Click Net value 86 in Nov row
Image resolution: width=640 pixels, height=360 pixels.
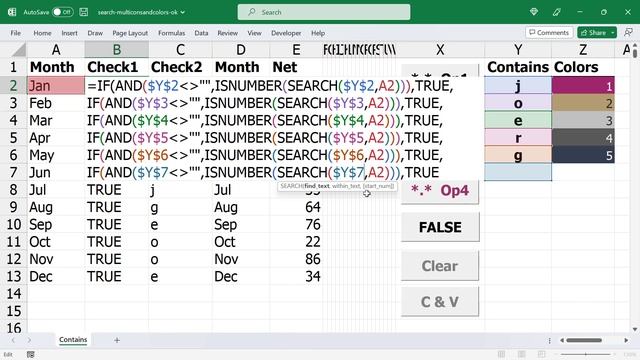[x=296, y=259]
